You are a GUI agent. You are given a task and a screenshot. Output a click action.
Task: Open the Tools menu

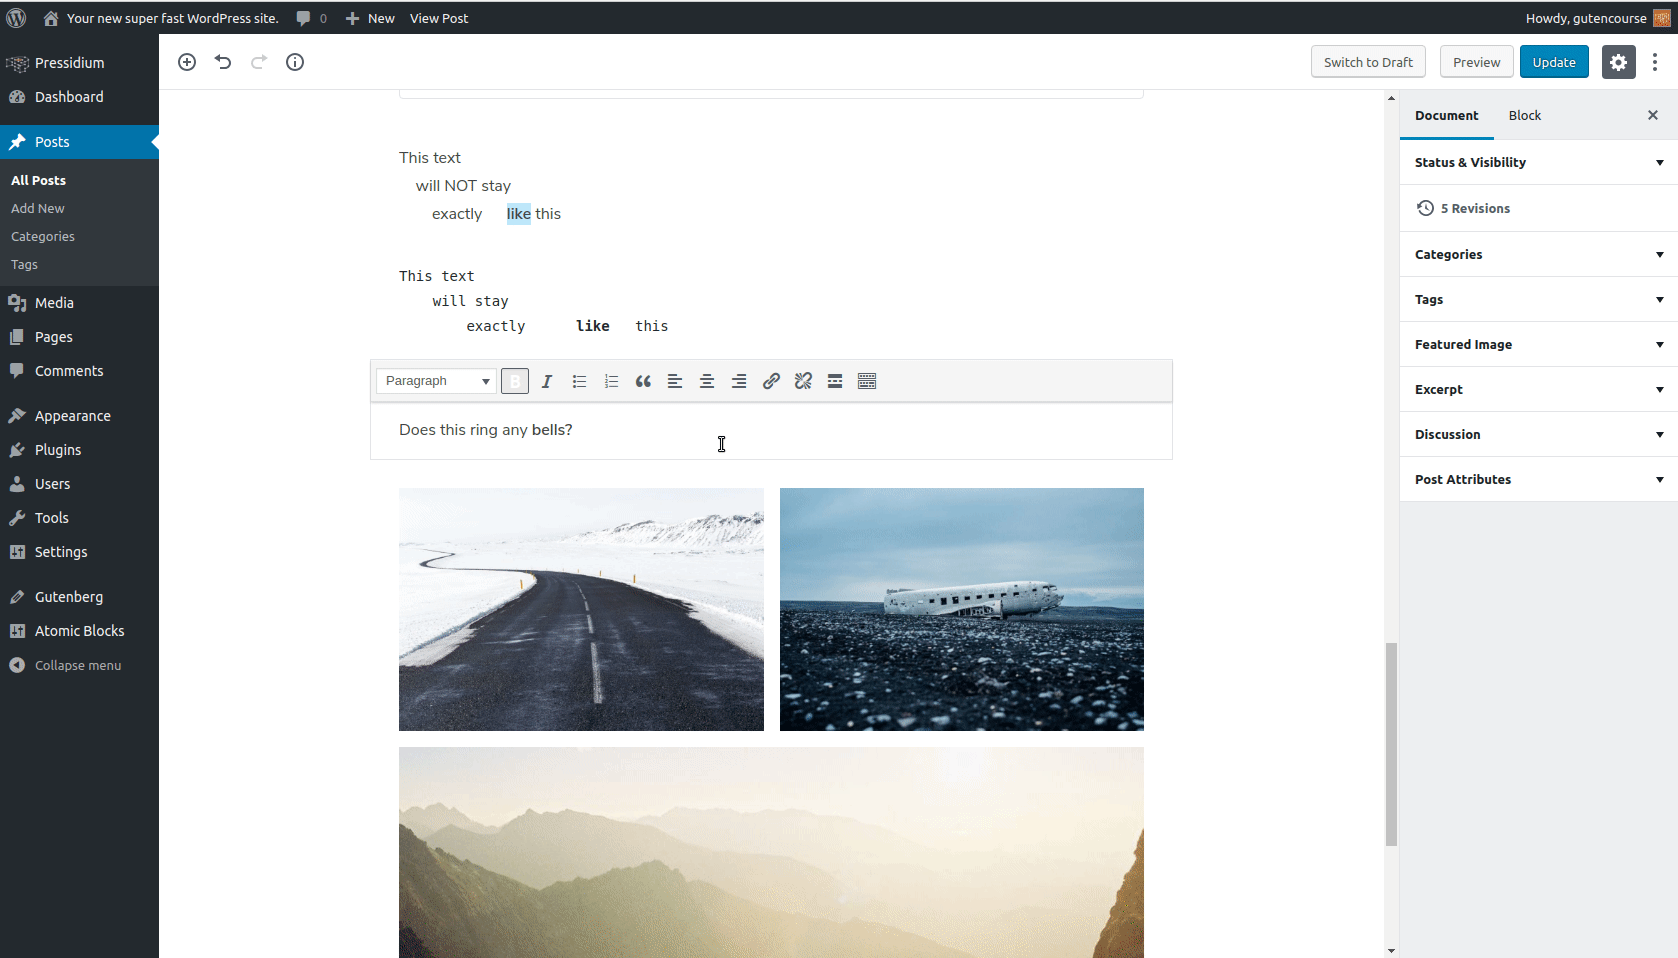pyautogui.click(x=79, y=518)
